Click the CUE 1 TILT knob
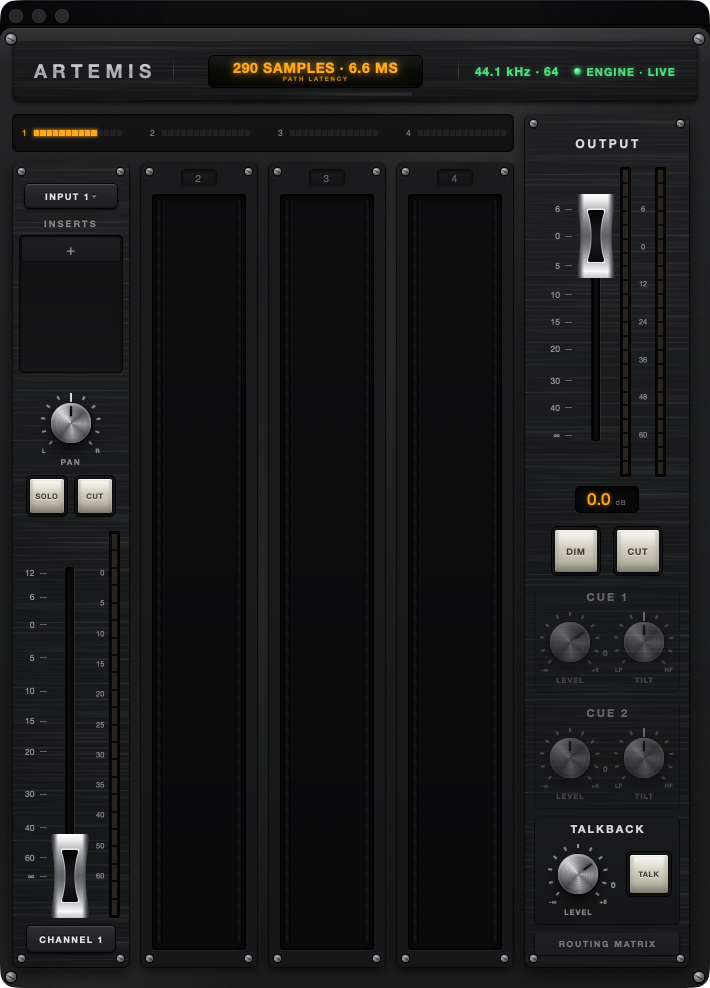This screenshot has height=988, width=710. tap(644, 642)
